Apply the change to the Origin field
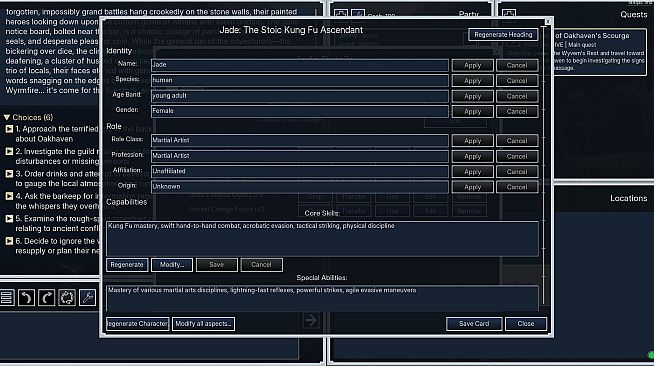Screen dimensions: 654x366 (473, 187)
